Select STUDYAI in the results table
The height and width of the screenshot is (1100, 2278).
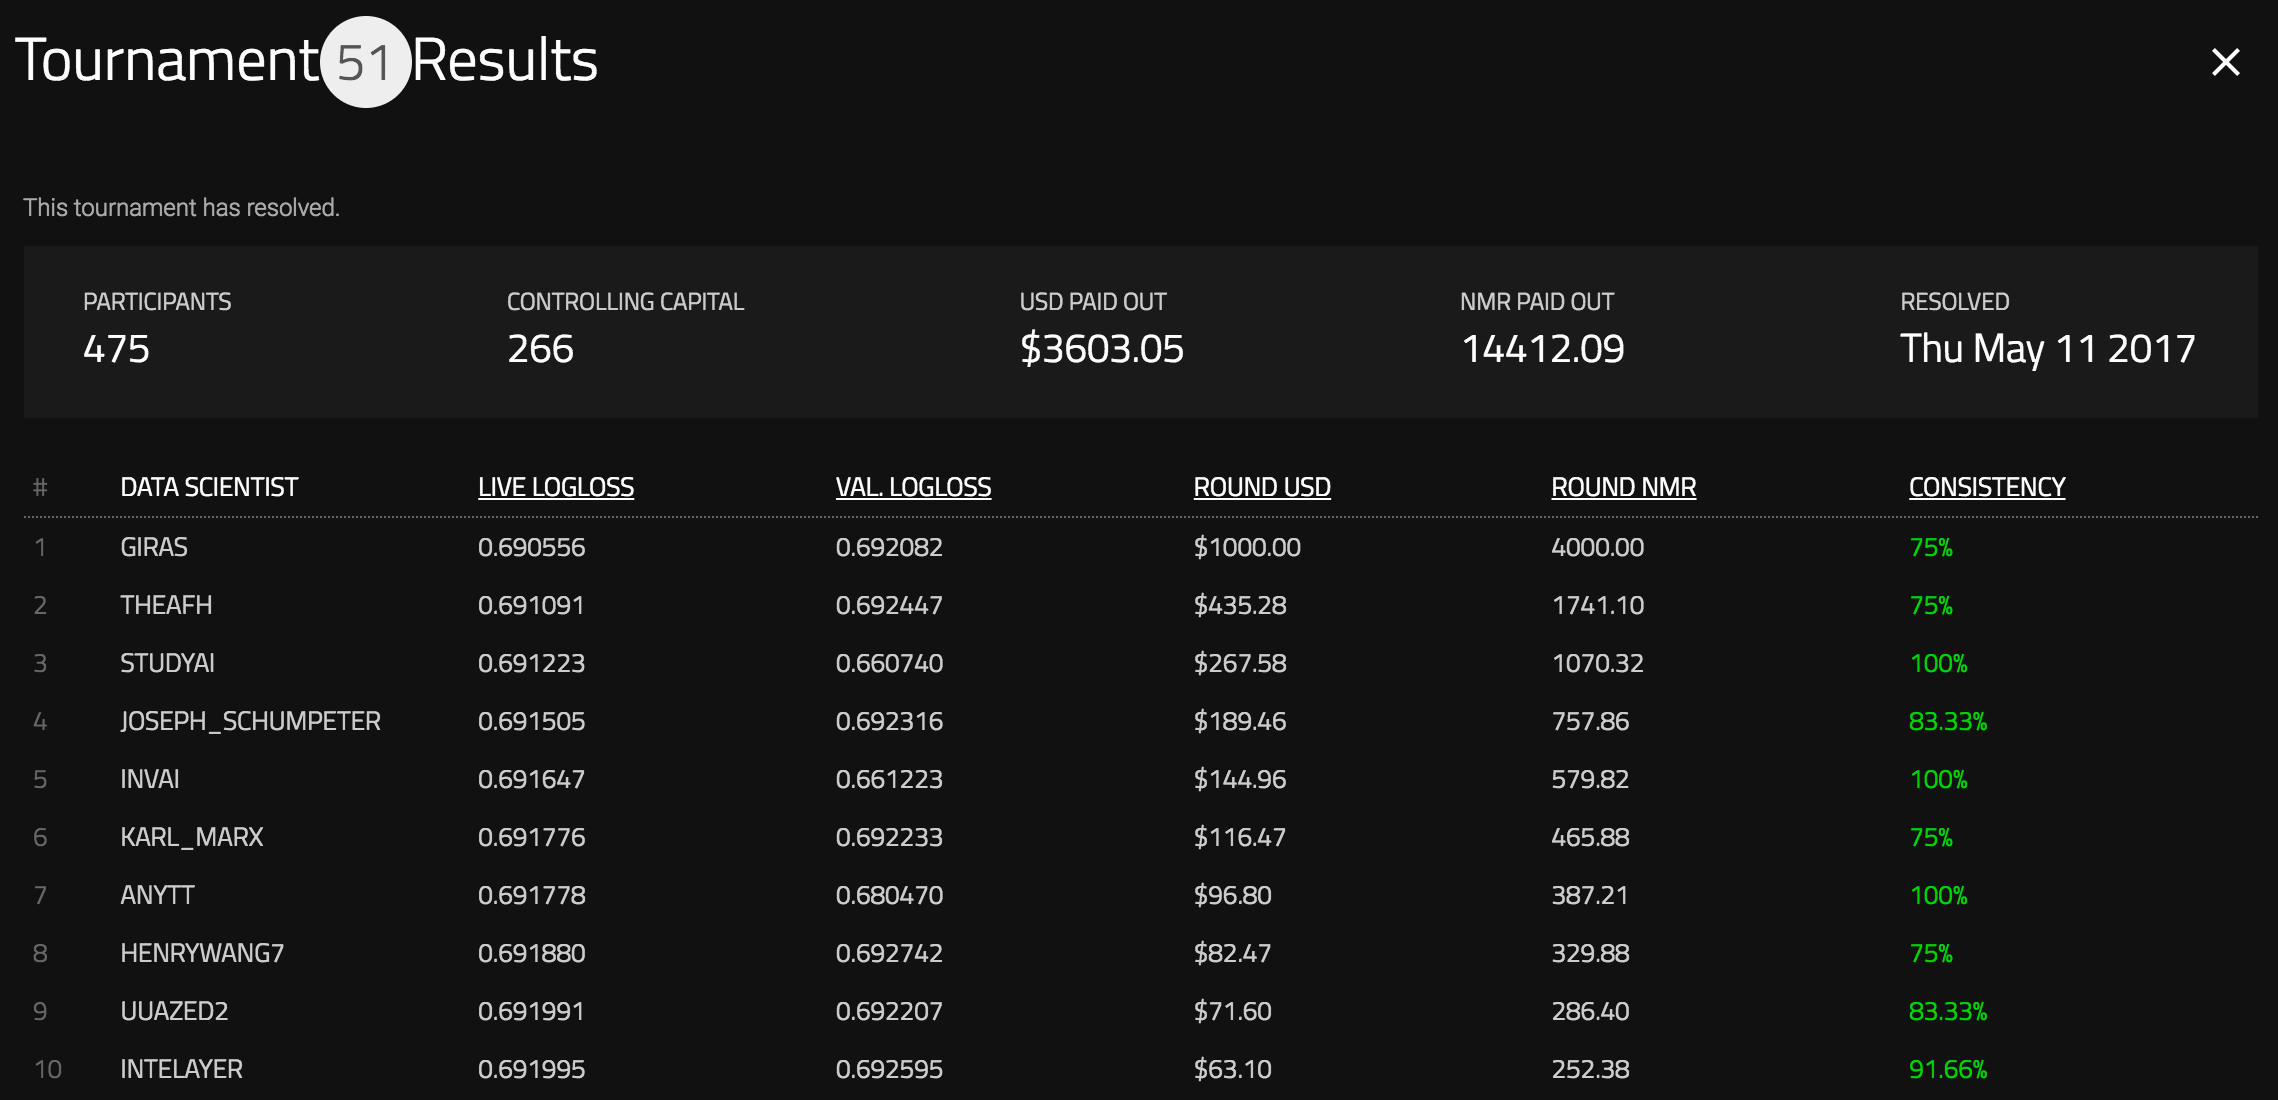pos(166,662)
